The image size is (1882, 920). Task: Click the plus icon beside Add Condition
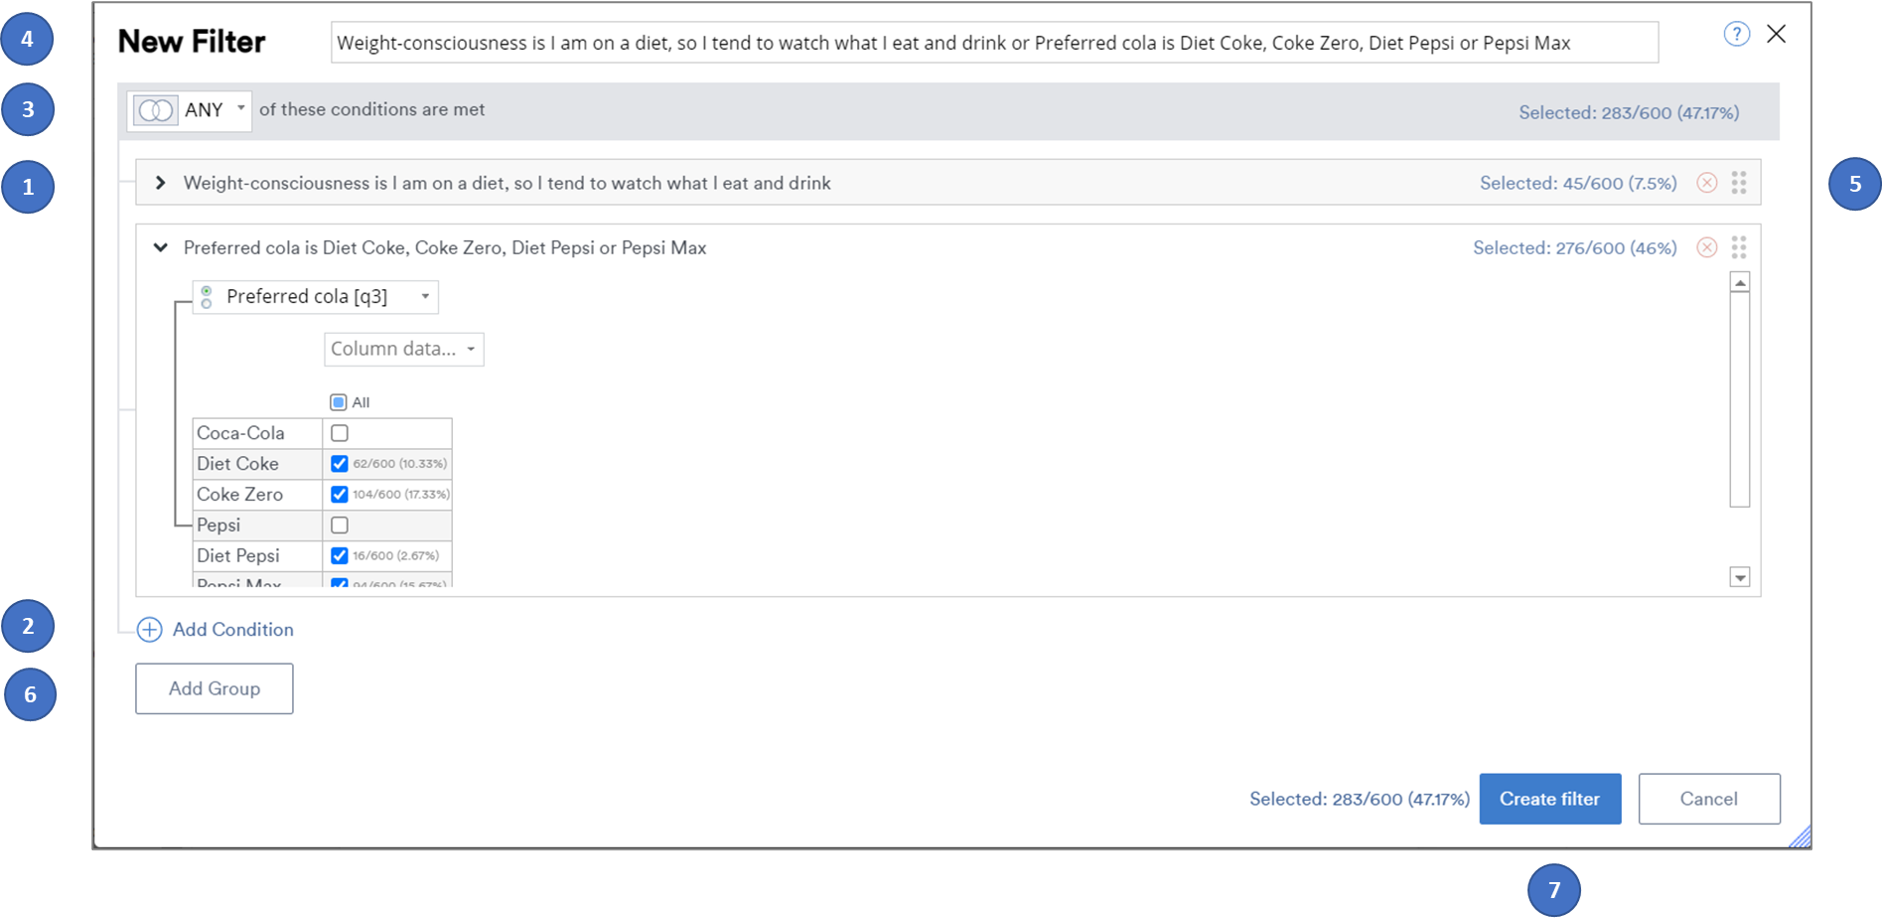149,630
